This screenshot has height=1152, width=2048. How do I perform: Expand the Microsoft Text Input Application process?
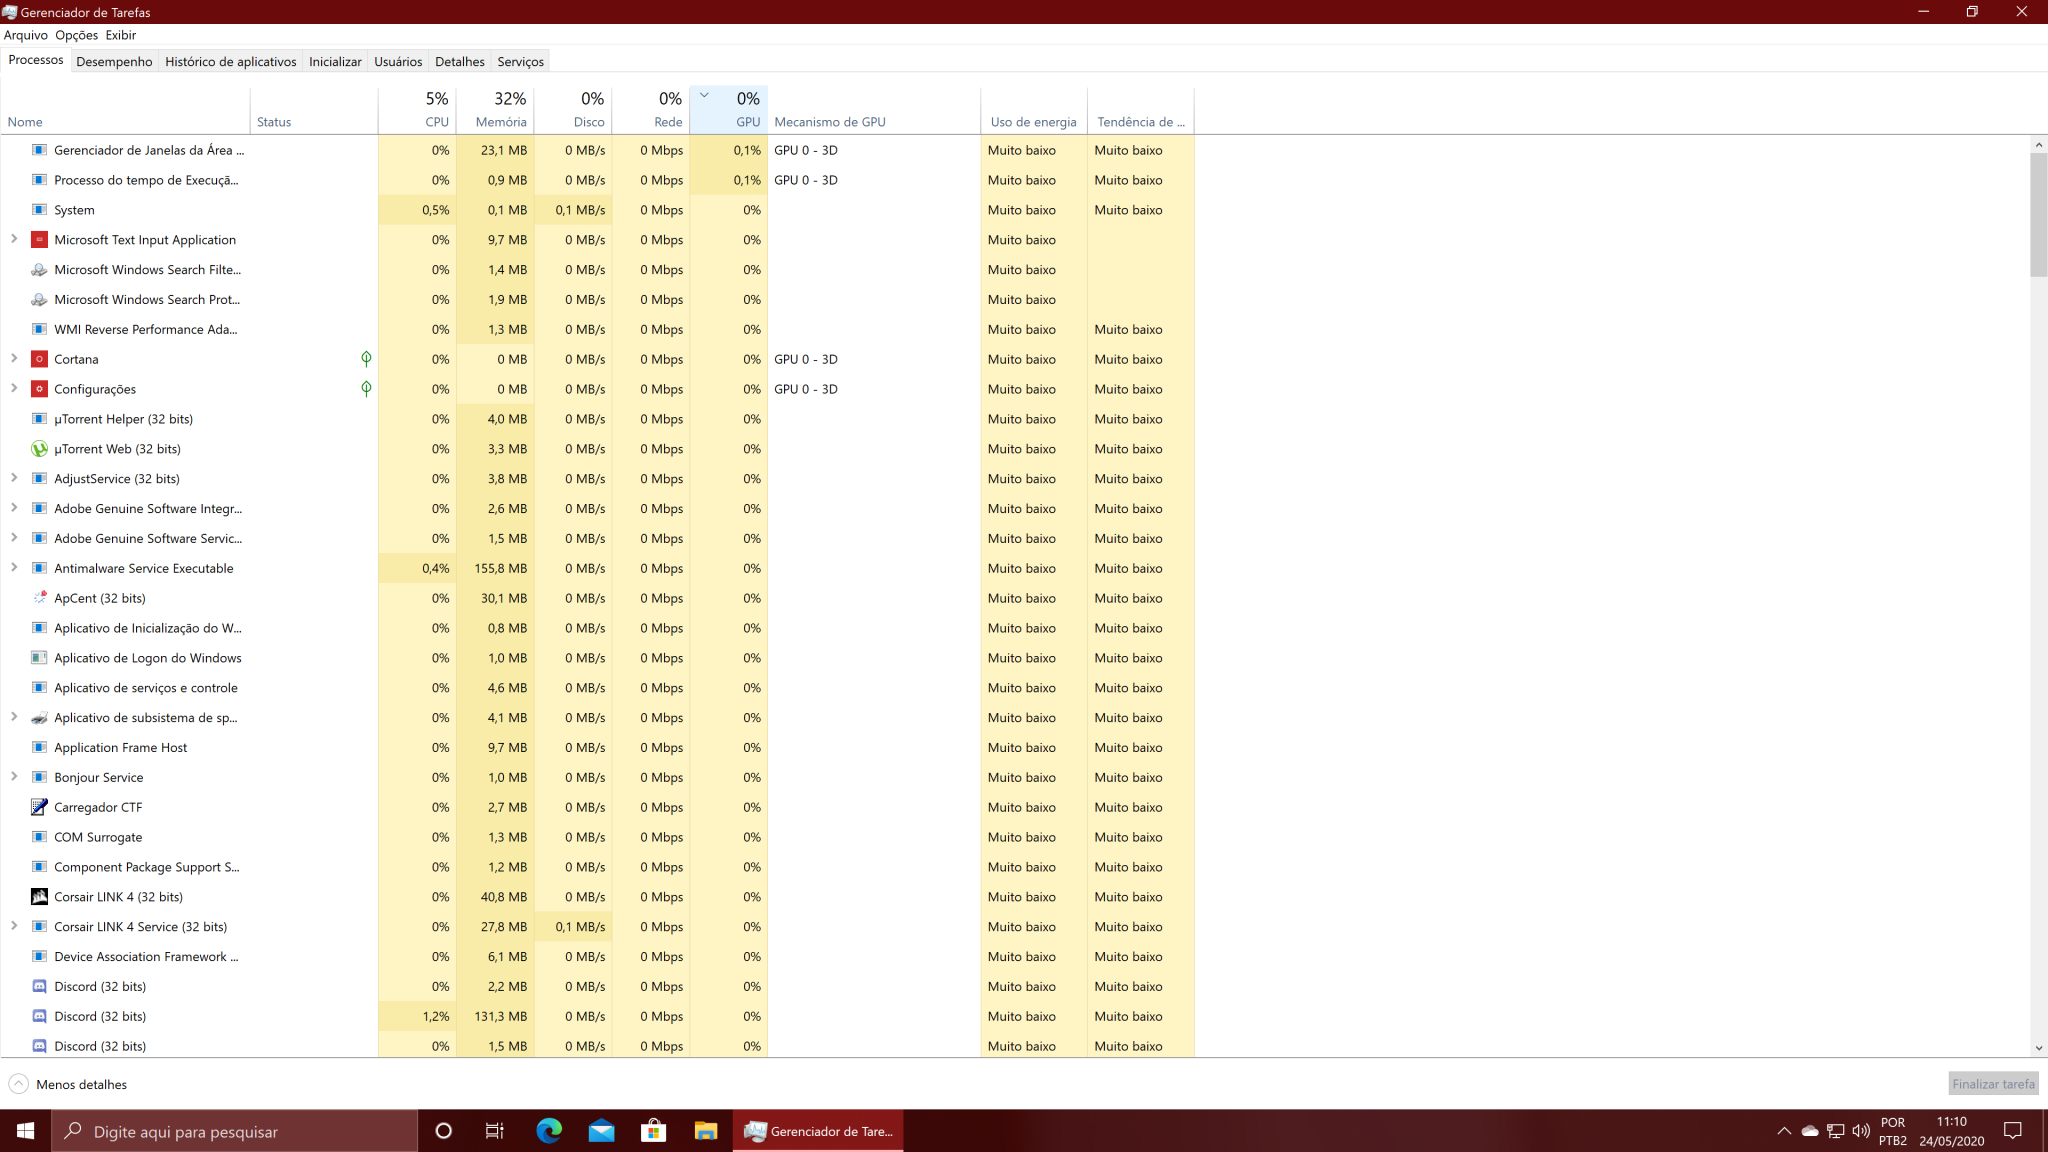(x=14, y=239)
